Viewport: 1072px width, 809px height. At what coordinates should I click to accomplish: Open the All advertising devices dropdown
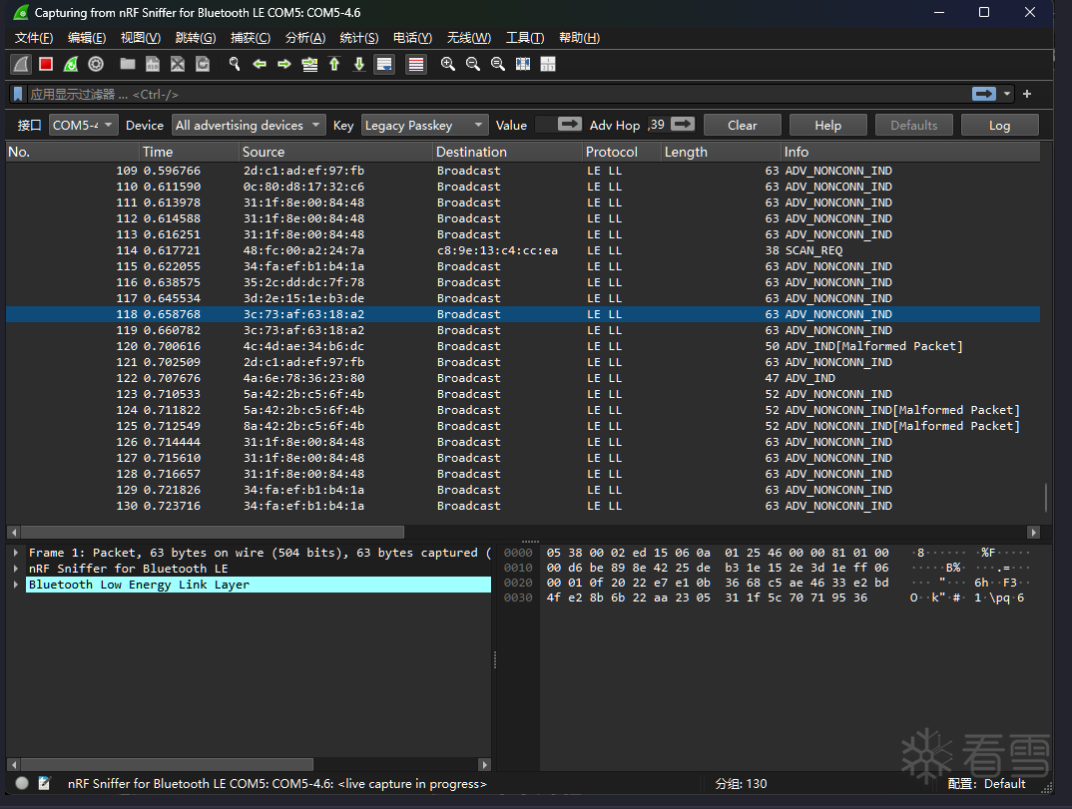[247, 125]
